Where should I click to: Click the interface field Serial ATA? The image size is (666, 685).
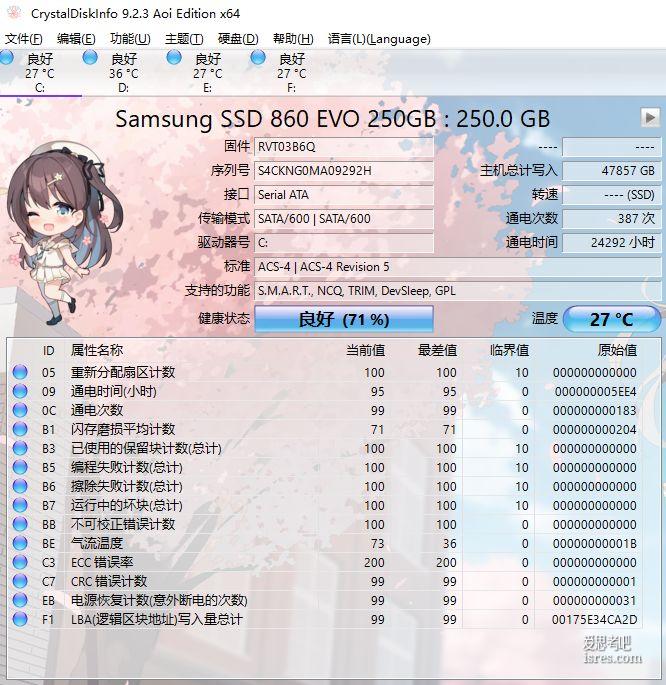[x=344, y=194]
